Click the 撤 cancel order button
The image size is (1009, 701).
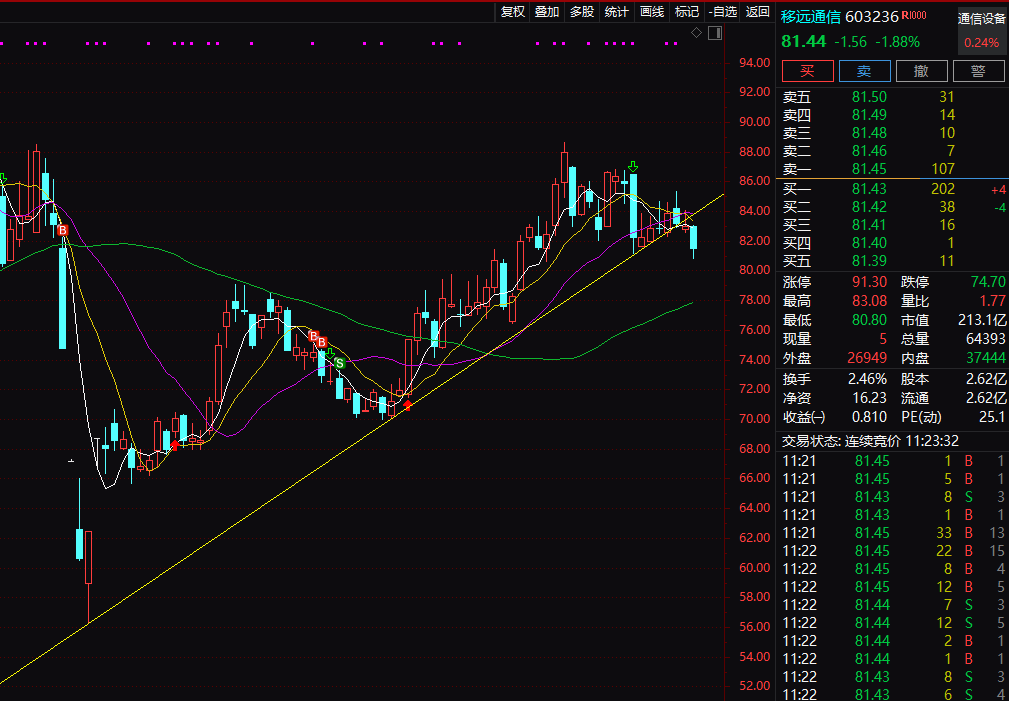point(921,71)
